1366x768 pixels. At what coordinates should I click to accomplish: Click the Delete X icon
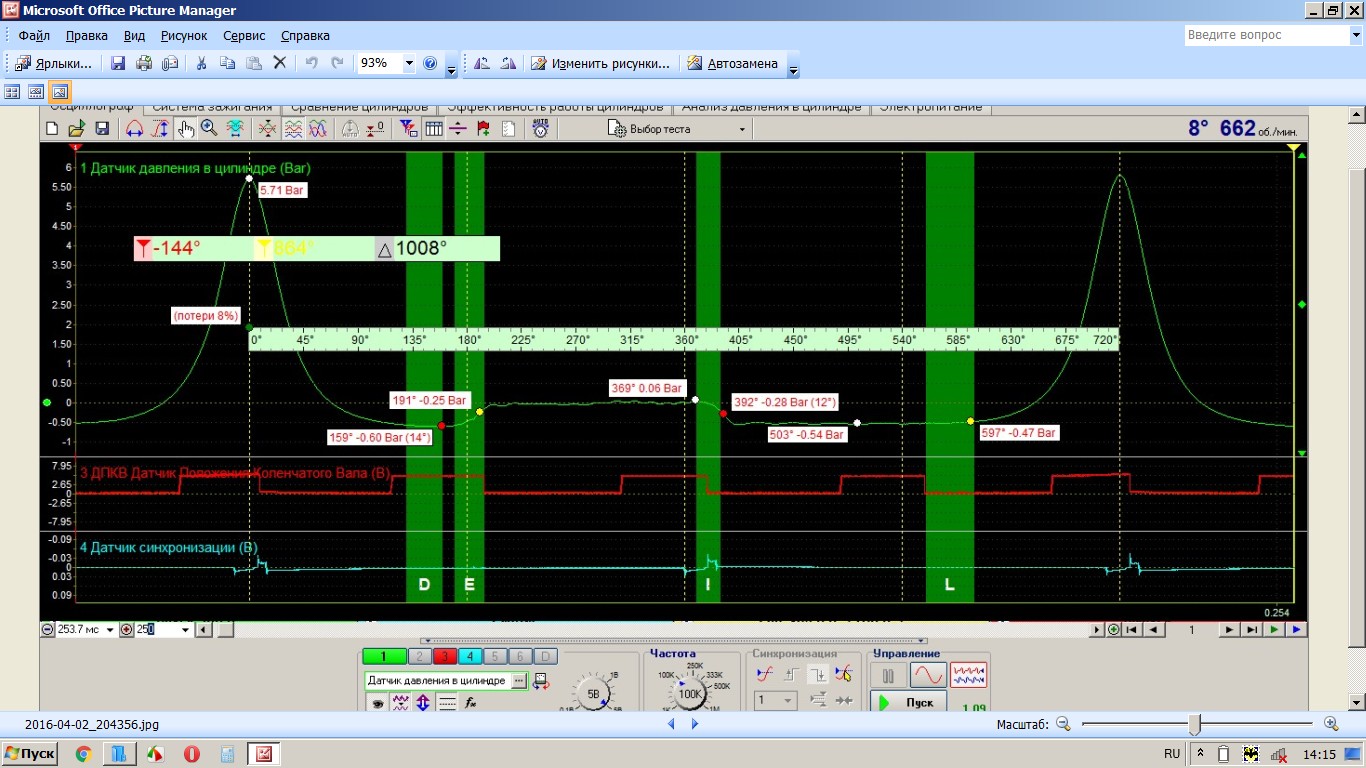[x=280, y=63]
